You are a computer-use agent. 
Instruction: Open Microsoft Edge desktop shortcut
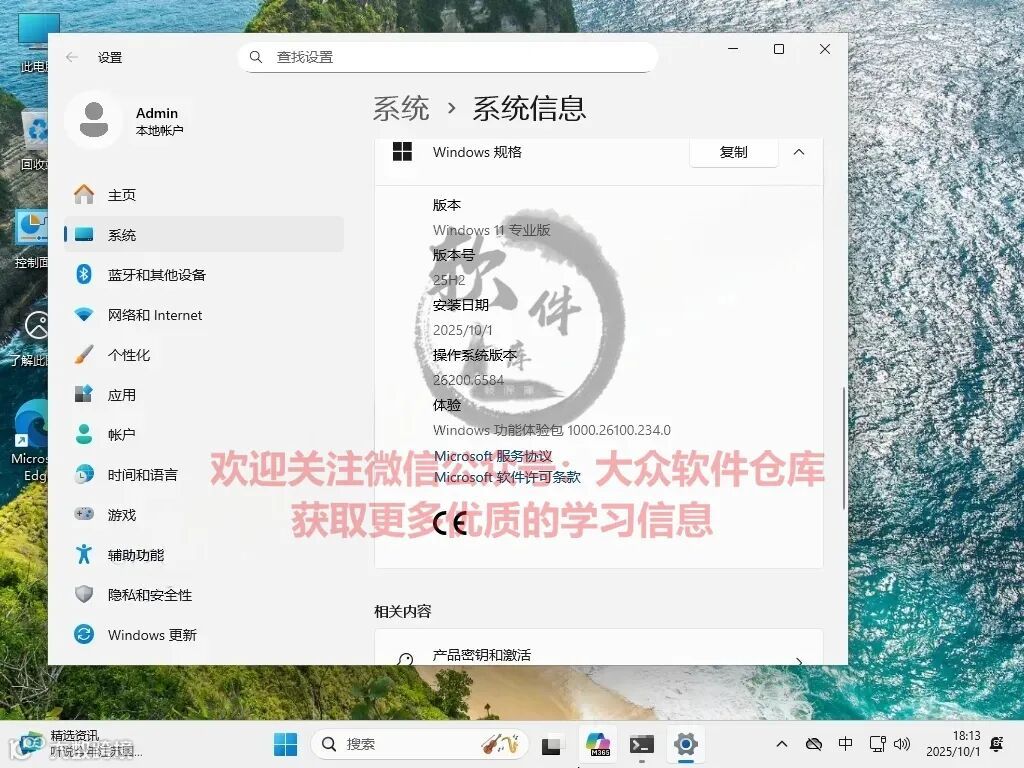tap(29, 441)
